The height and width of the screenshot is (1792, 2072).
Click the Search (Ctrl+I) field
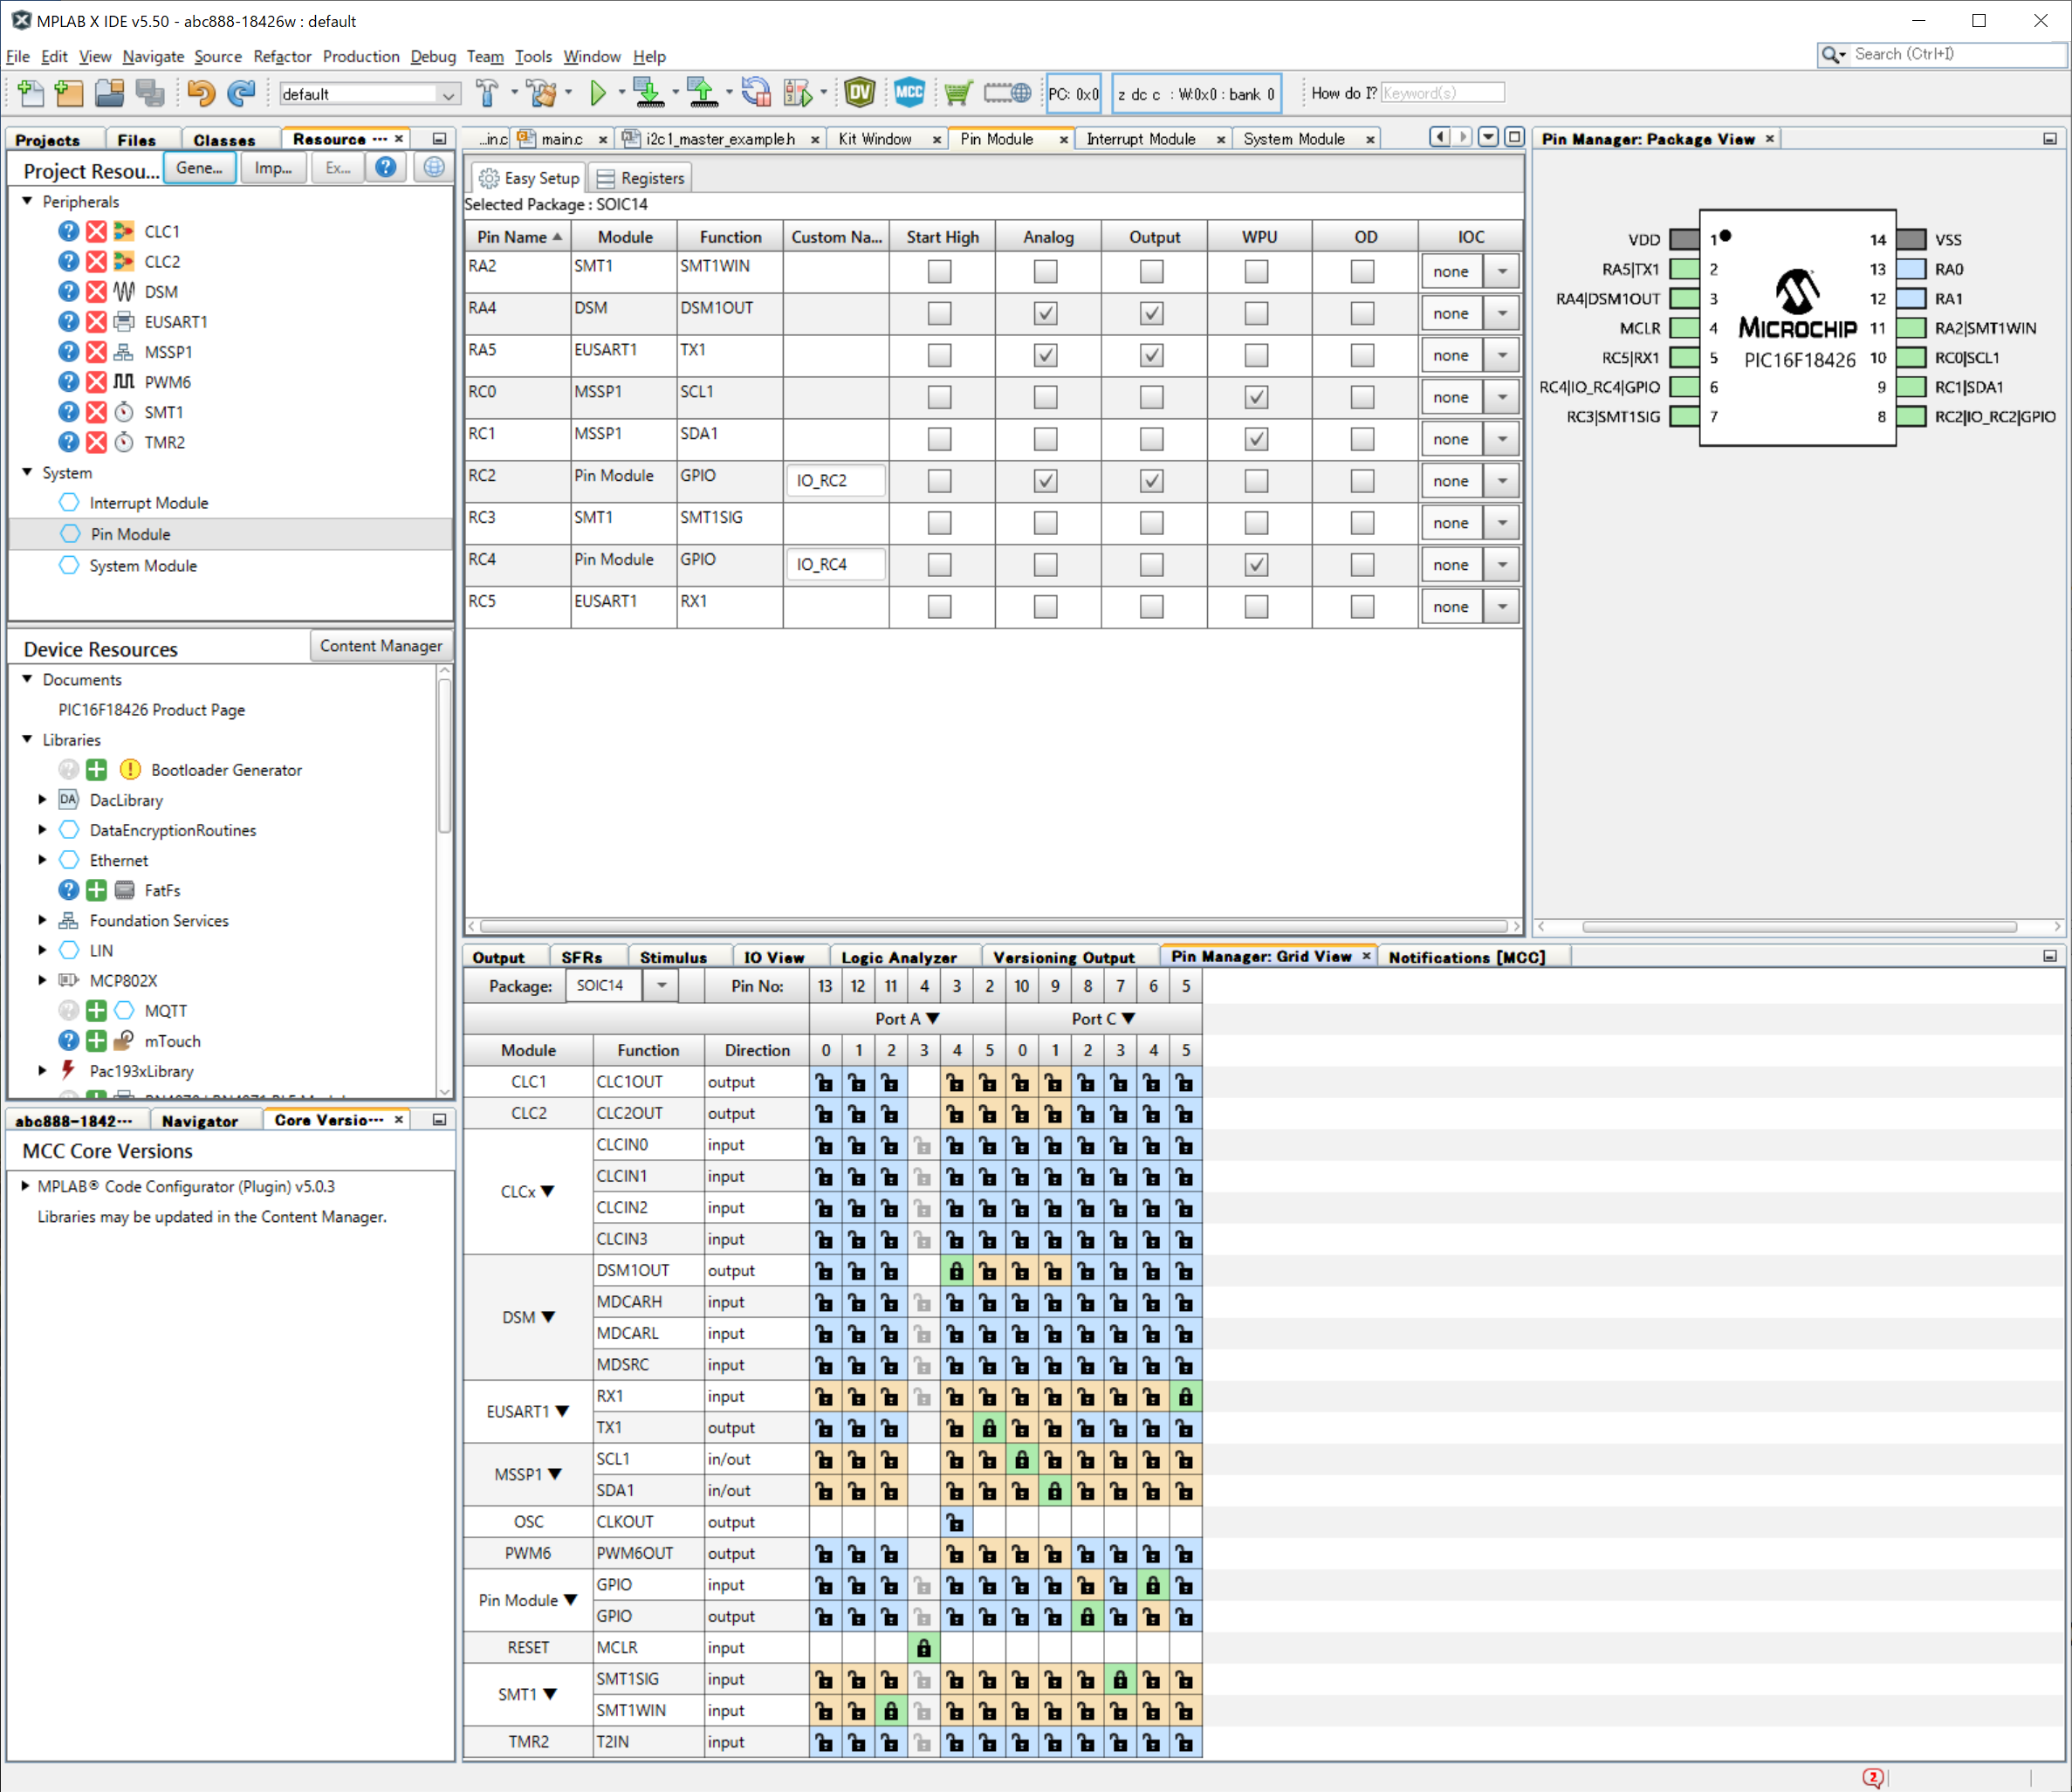(x=1958, y=54)
